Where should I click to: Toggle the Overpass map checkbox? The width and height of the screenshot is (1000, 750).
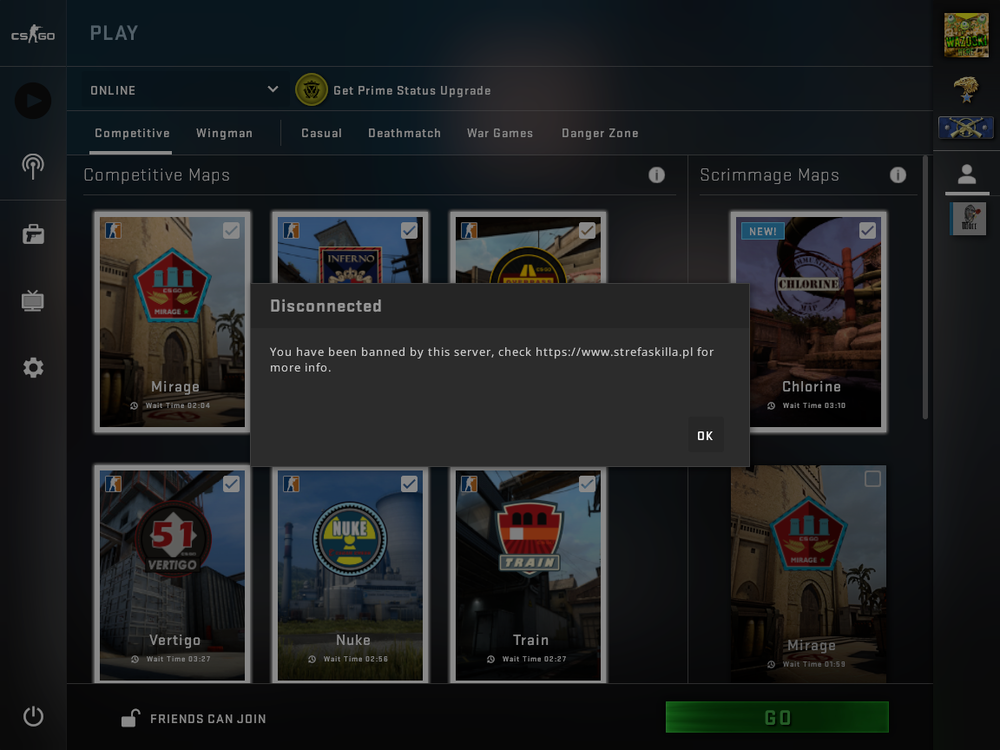pyautogui.click(x=587, y=230)
